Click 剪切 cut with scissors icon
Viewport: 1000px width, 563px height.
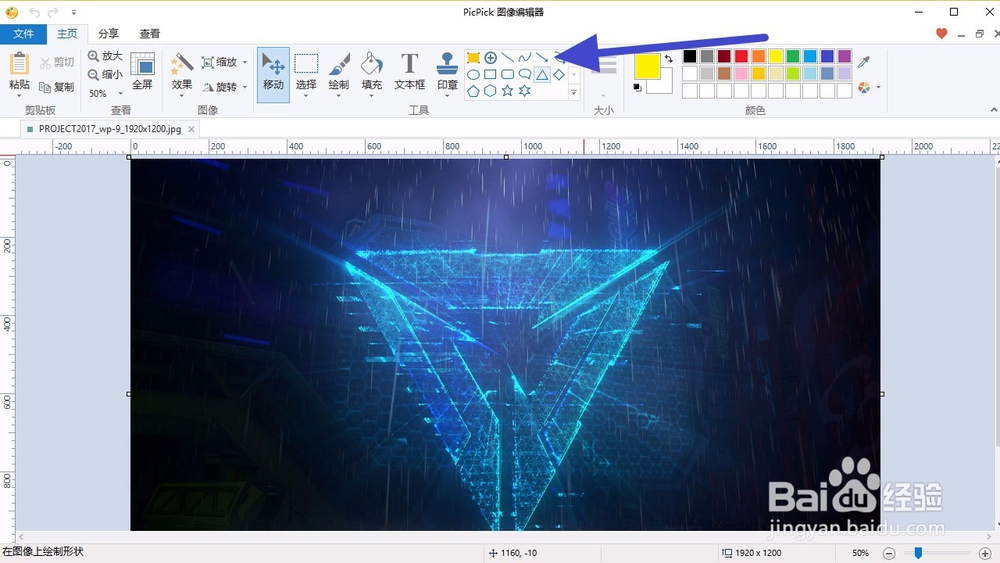[57, 62]
